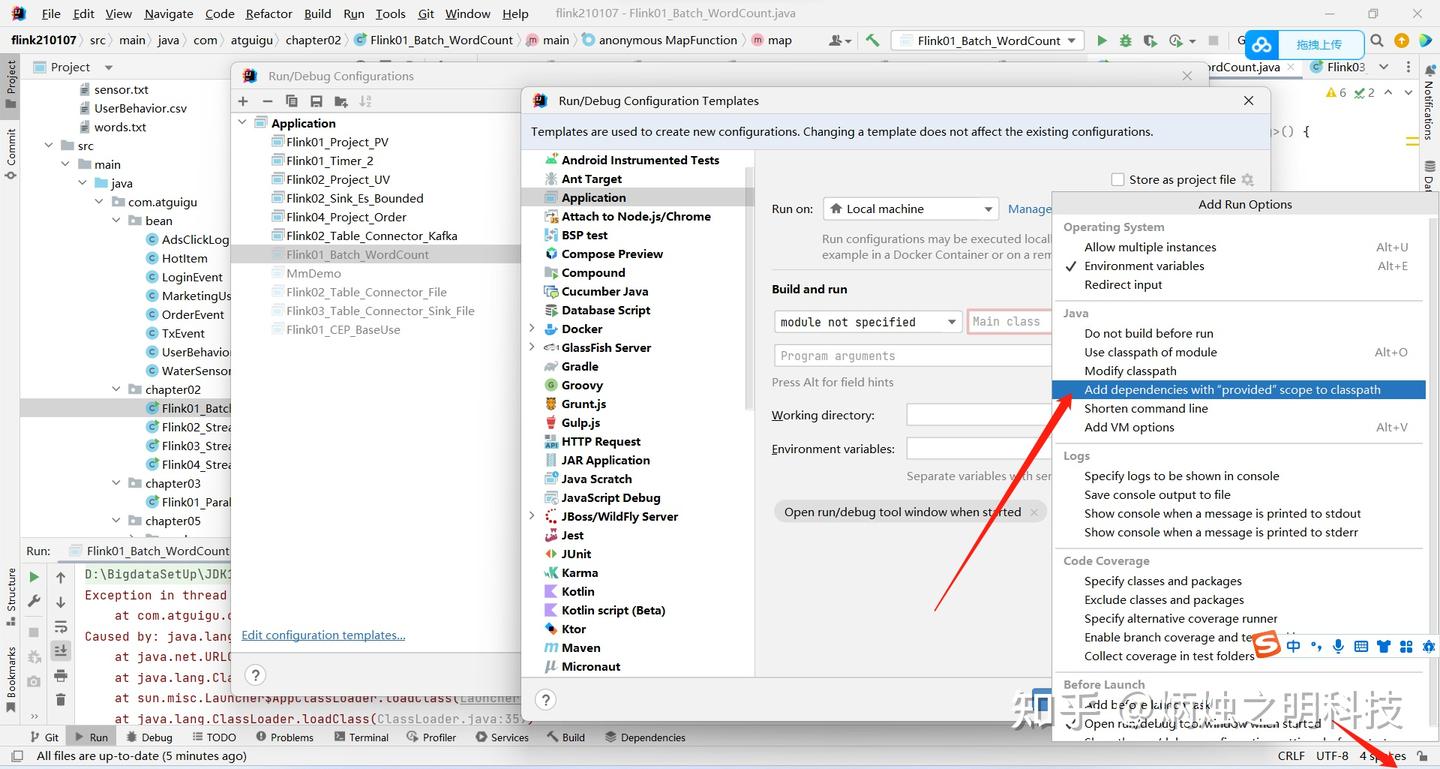The image size is (1440, 769).
Task: Click the Edit configuration templates link
Action: pyautogui.click(x=323, y=634)
